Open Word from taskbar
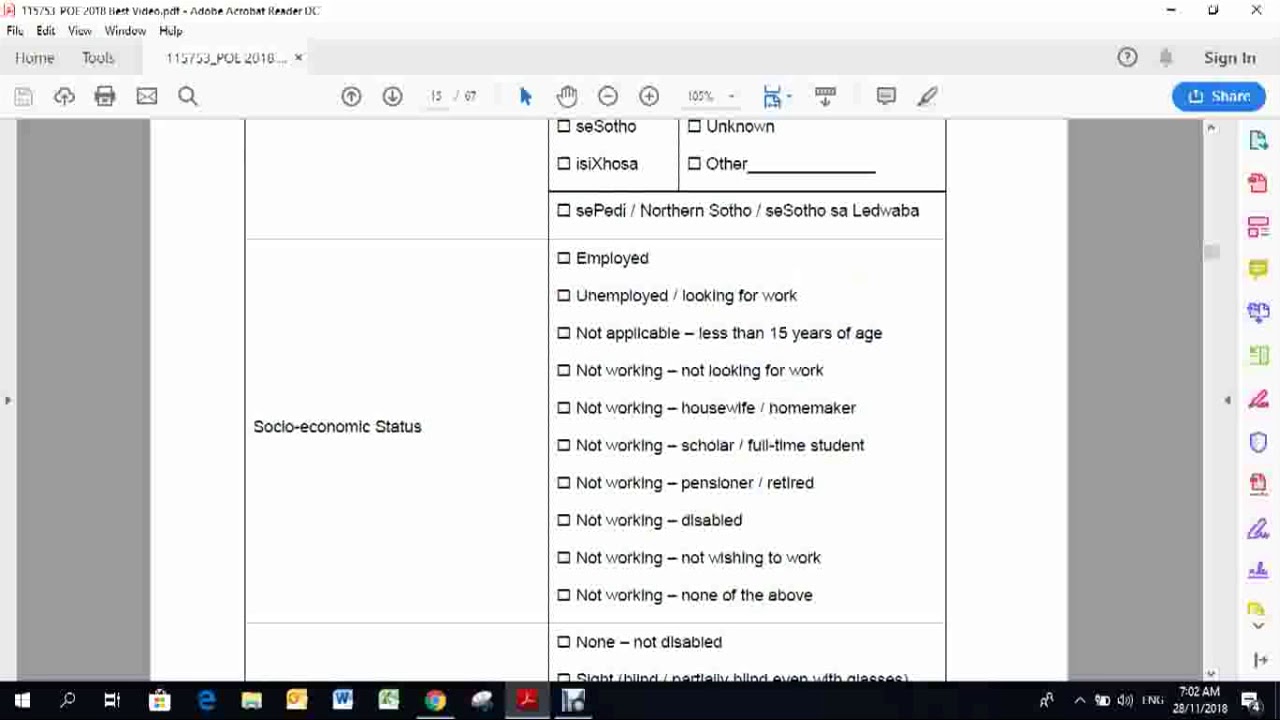This screenshot has width=1280, height=720. pos(343,701)
